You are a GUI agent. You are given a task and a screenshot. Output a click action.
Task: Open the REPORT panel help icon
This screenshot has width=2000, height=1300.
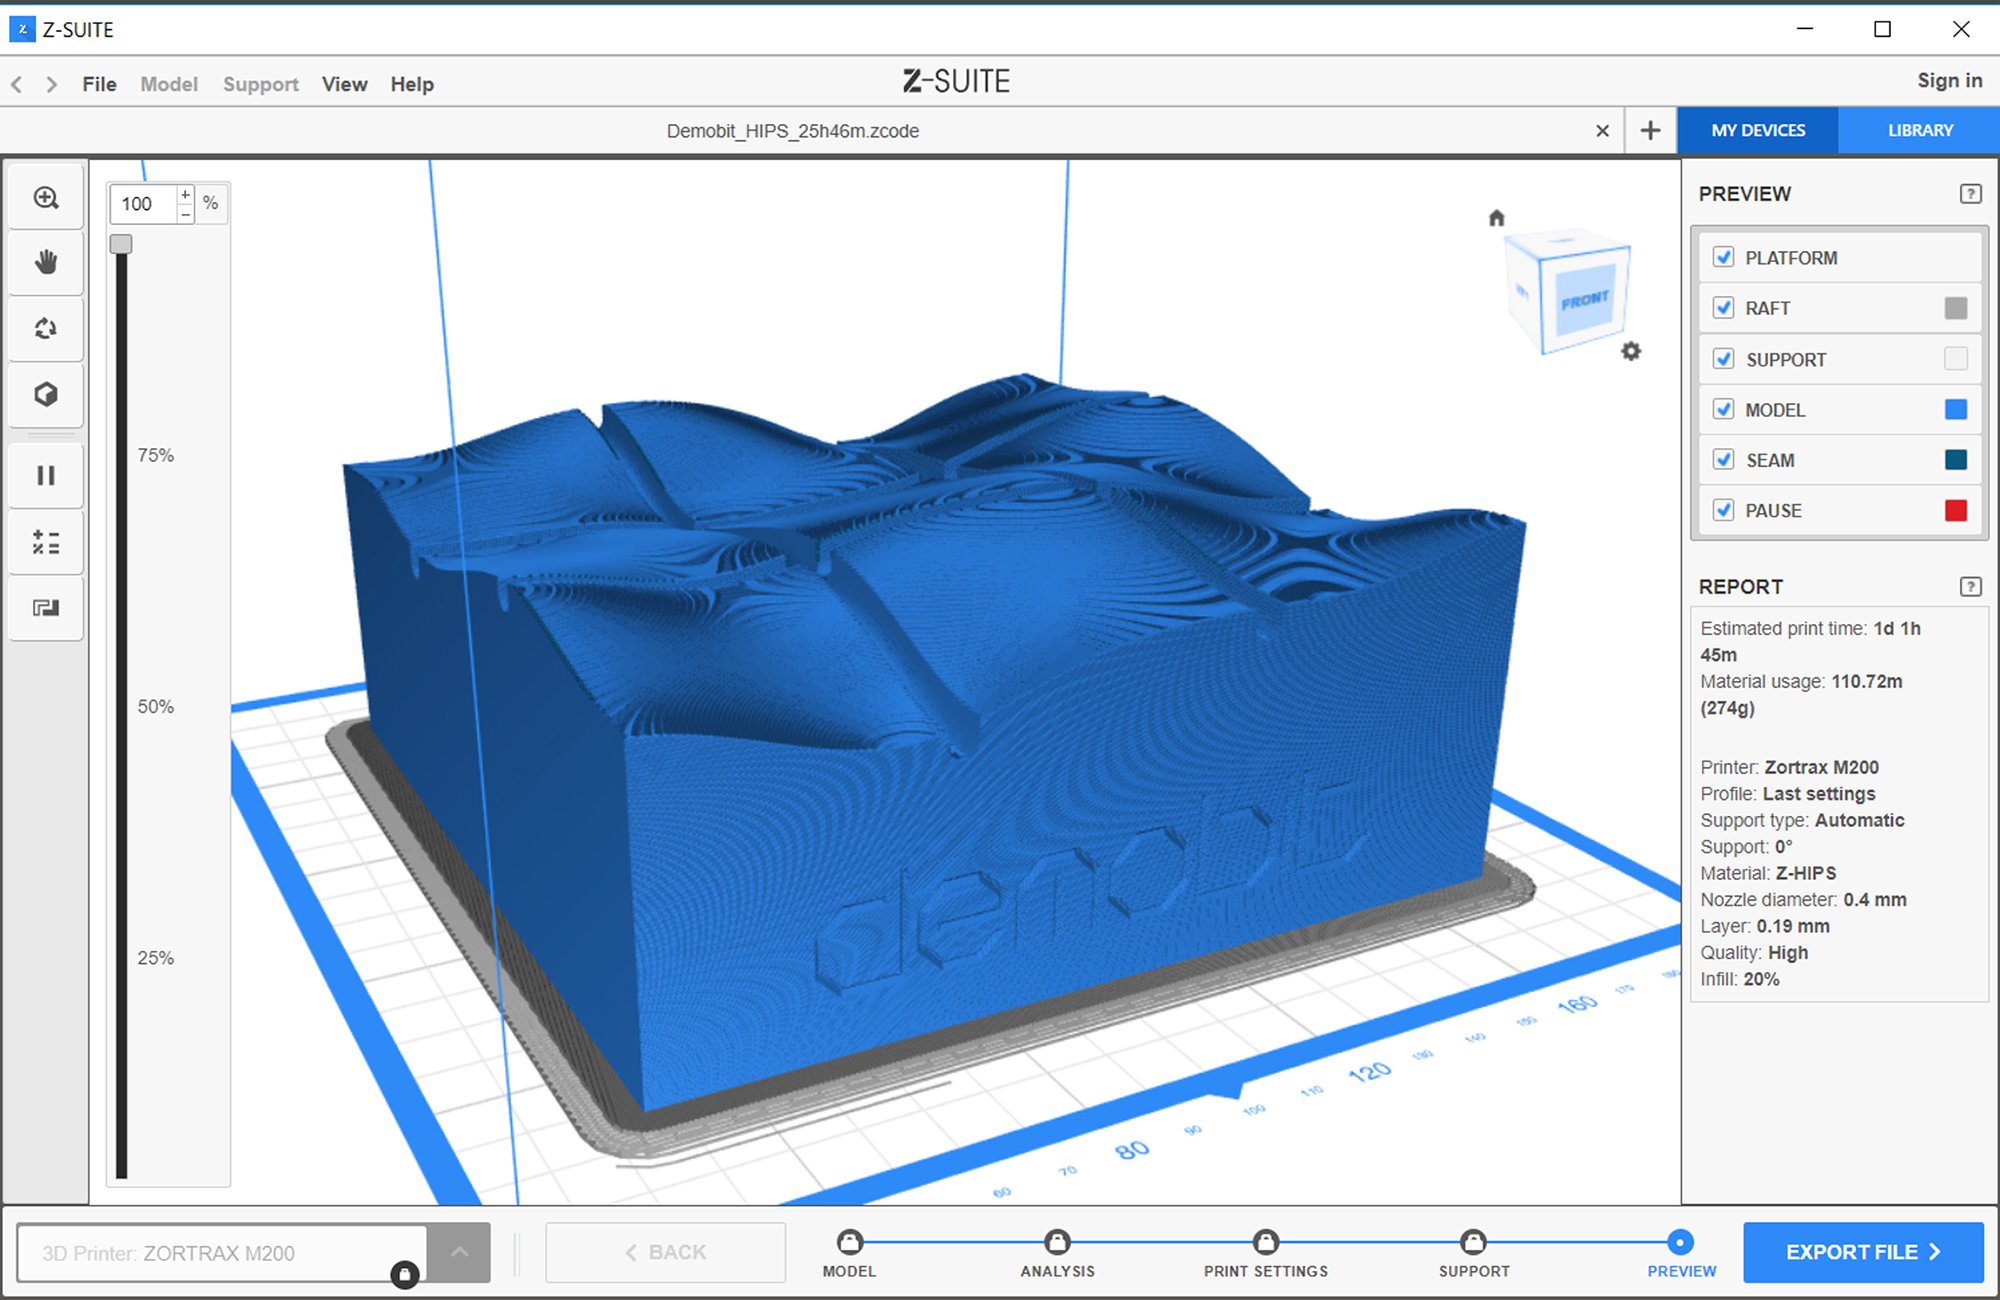1970,587
